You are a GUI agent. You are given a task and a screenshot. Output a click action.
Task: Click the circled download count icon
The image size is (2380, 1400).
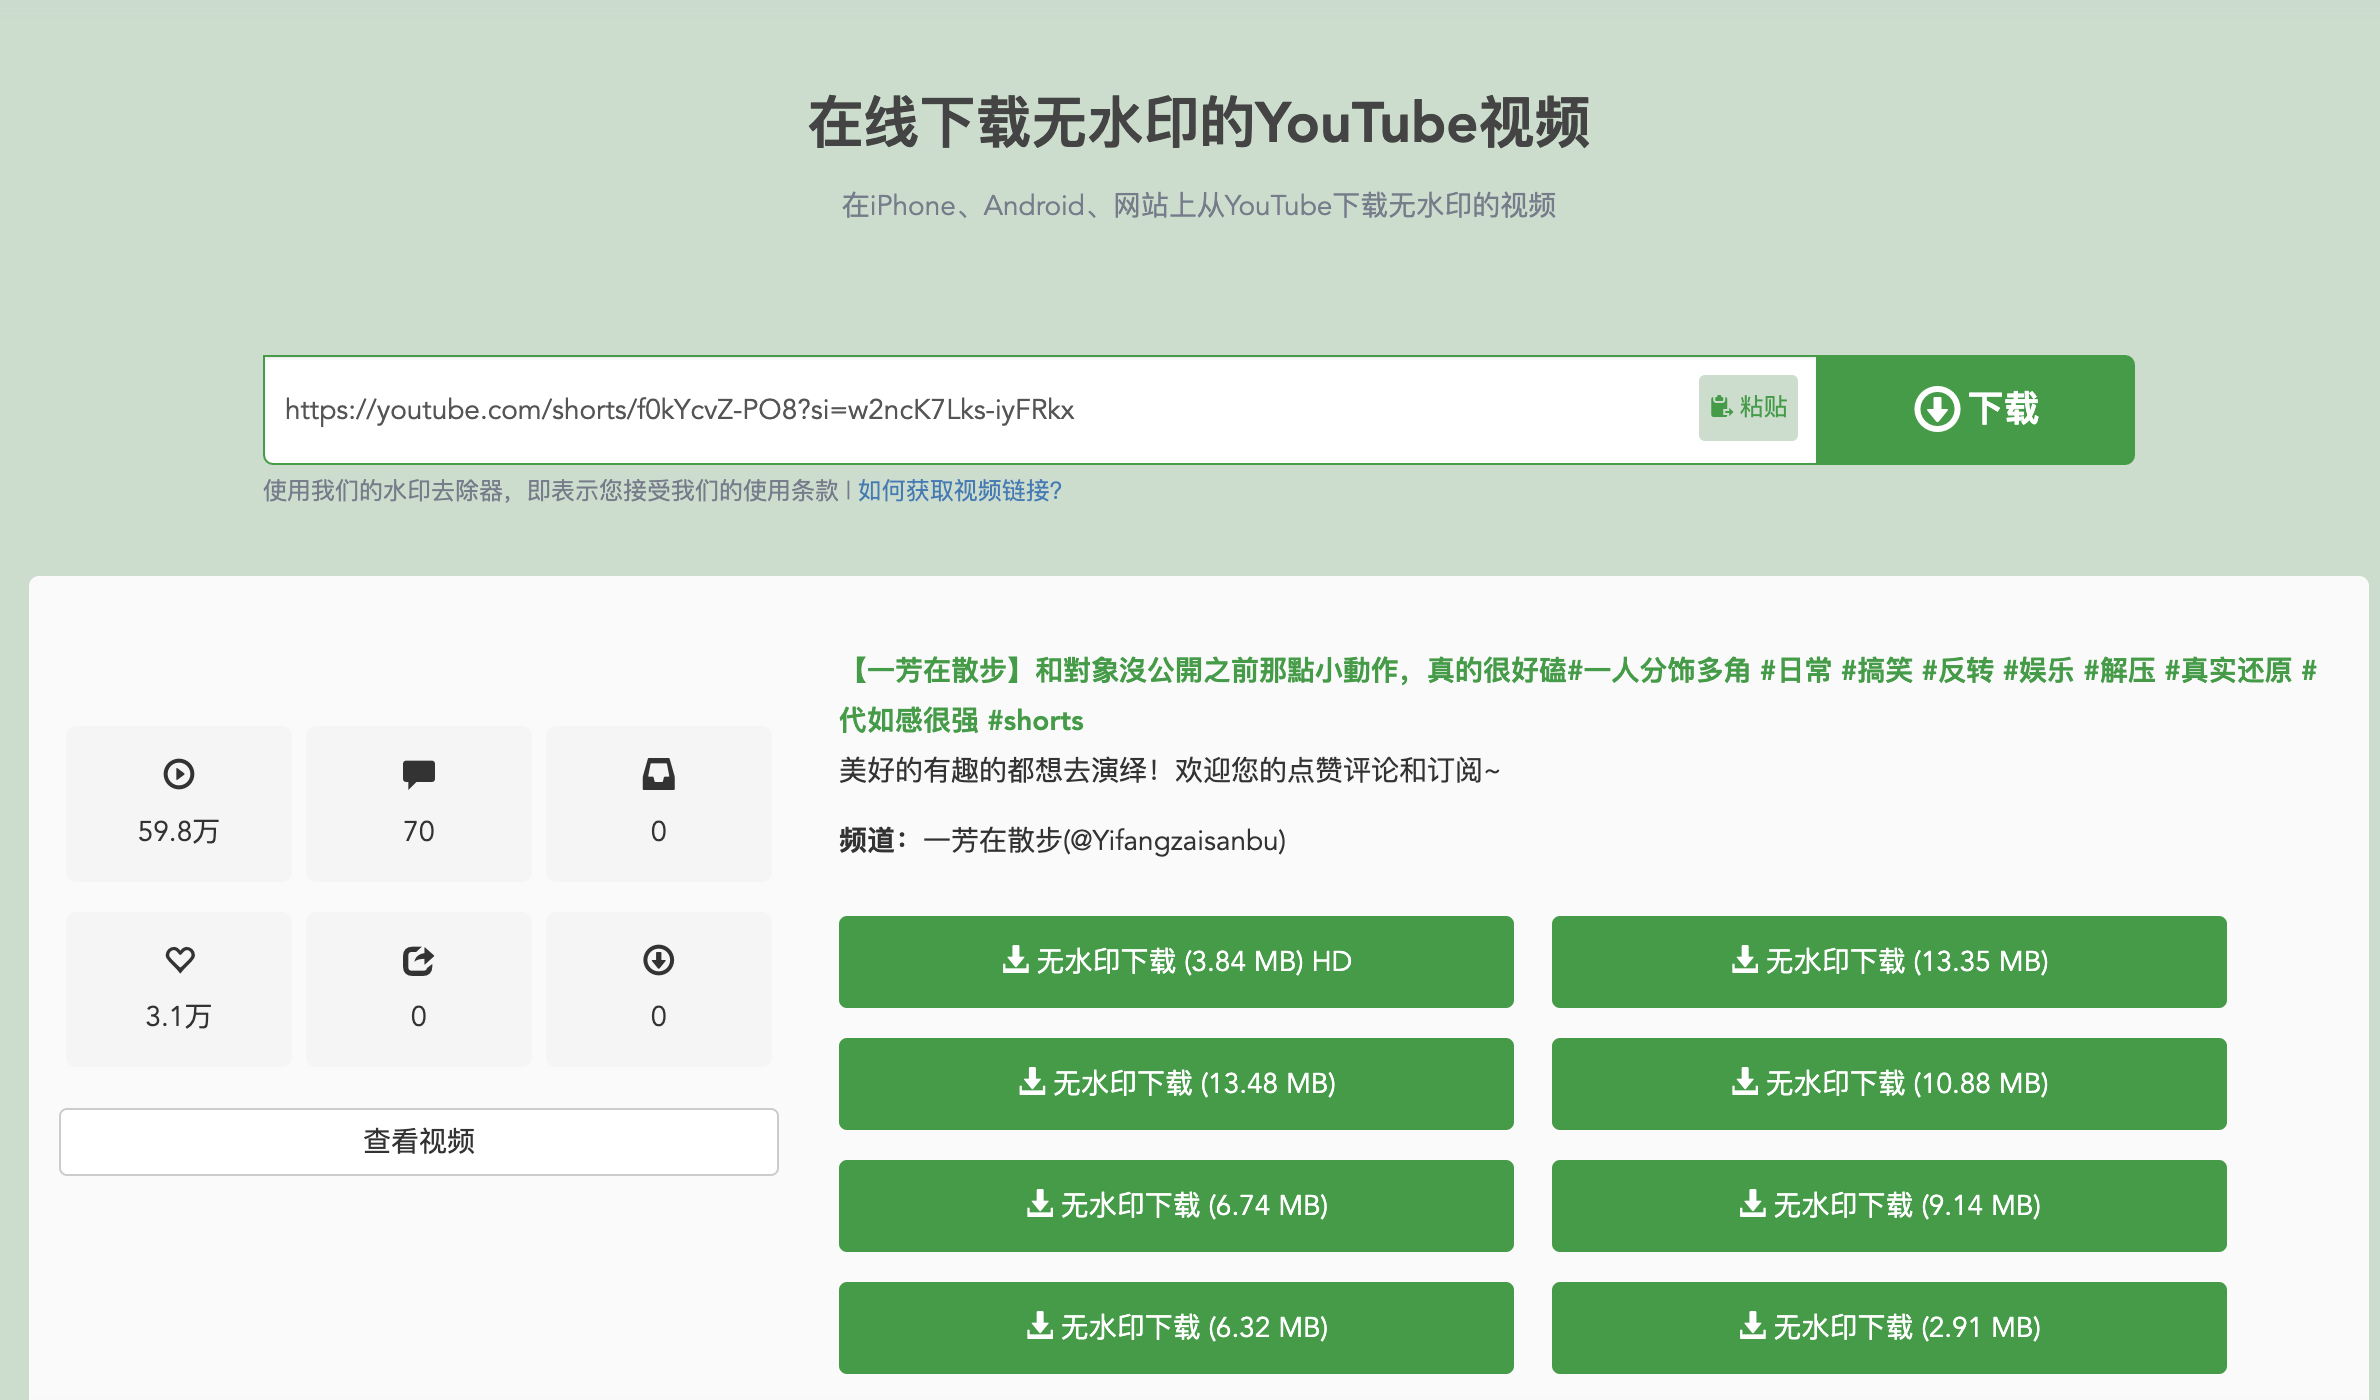pos(658,960)
